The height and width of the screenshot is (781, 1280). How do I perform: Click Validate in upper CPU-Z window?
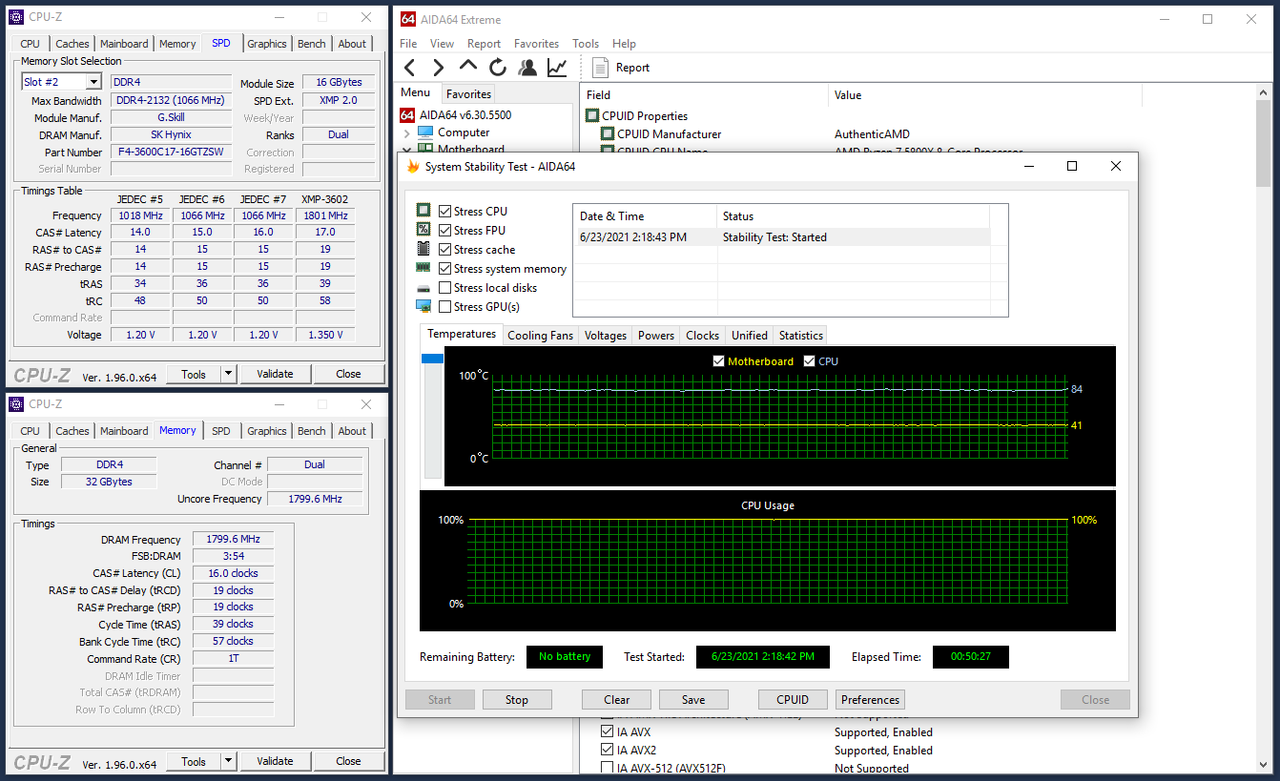[275, 374]
